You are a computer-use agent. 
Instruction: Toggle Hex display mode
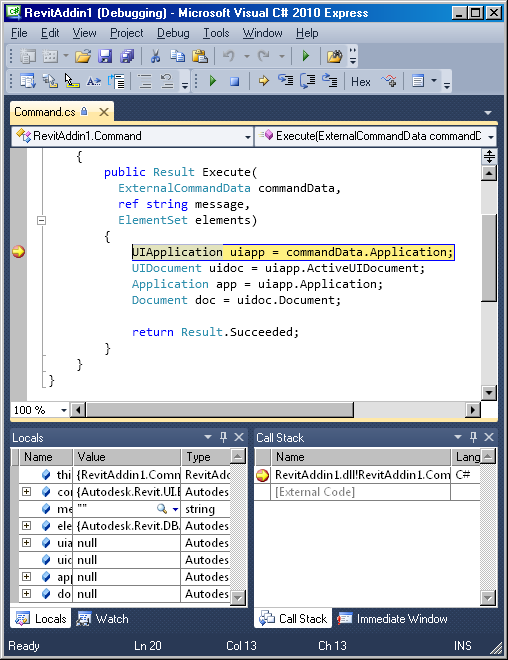pos(361,81)
